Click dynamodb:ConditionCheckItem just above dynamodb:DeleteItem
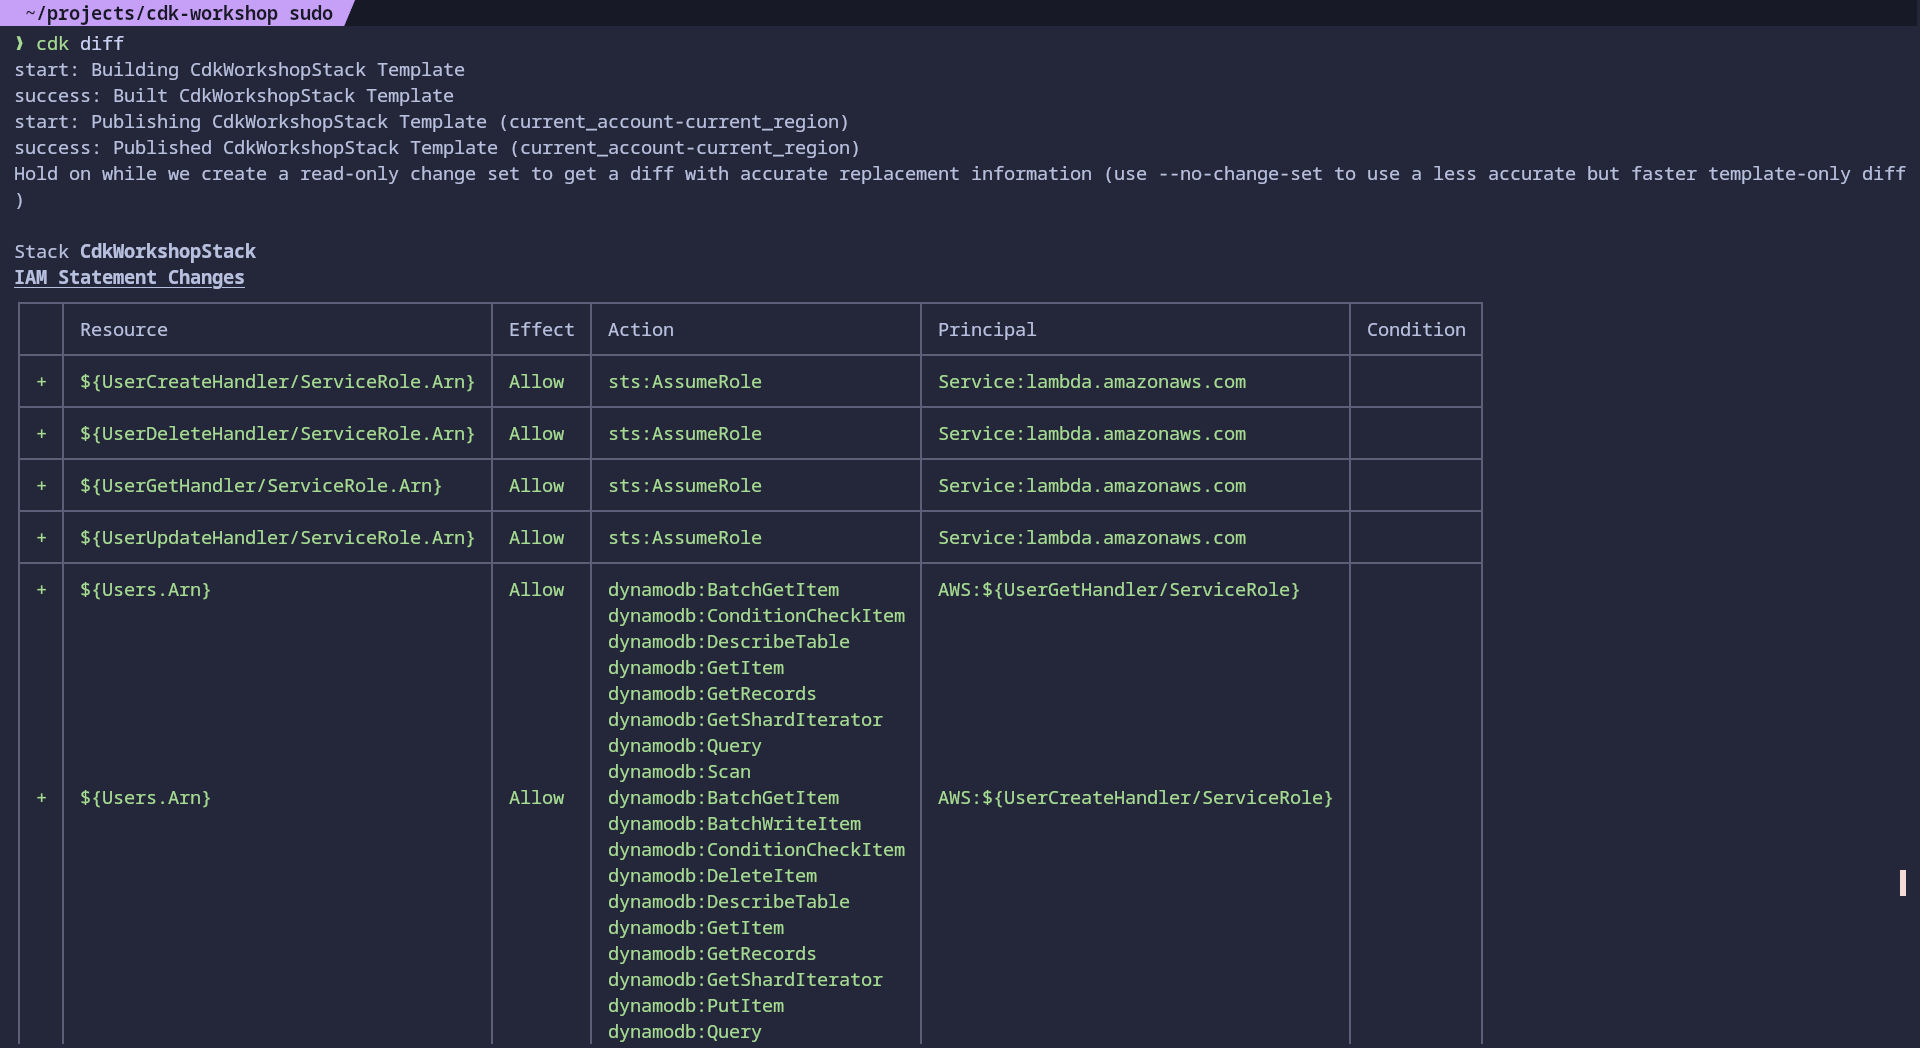This screenshot has height=1048, width=1920. click(756, 850)
